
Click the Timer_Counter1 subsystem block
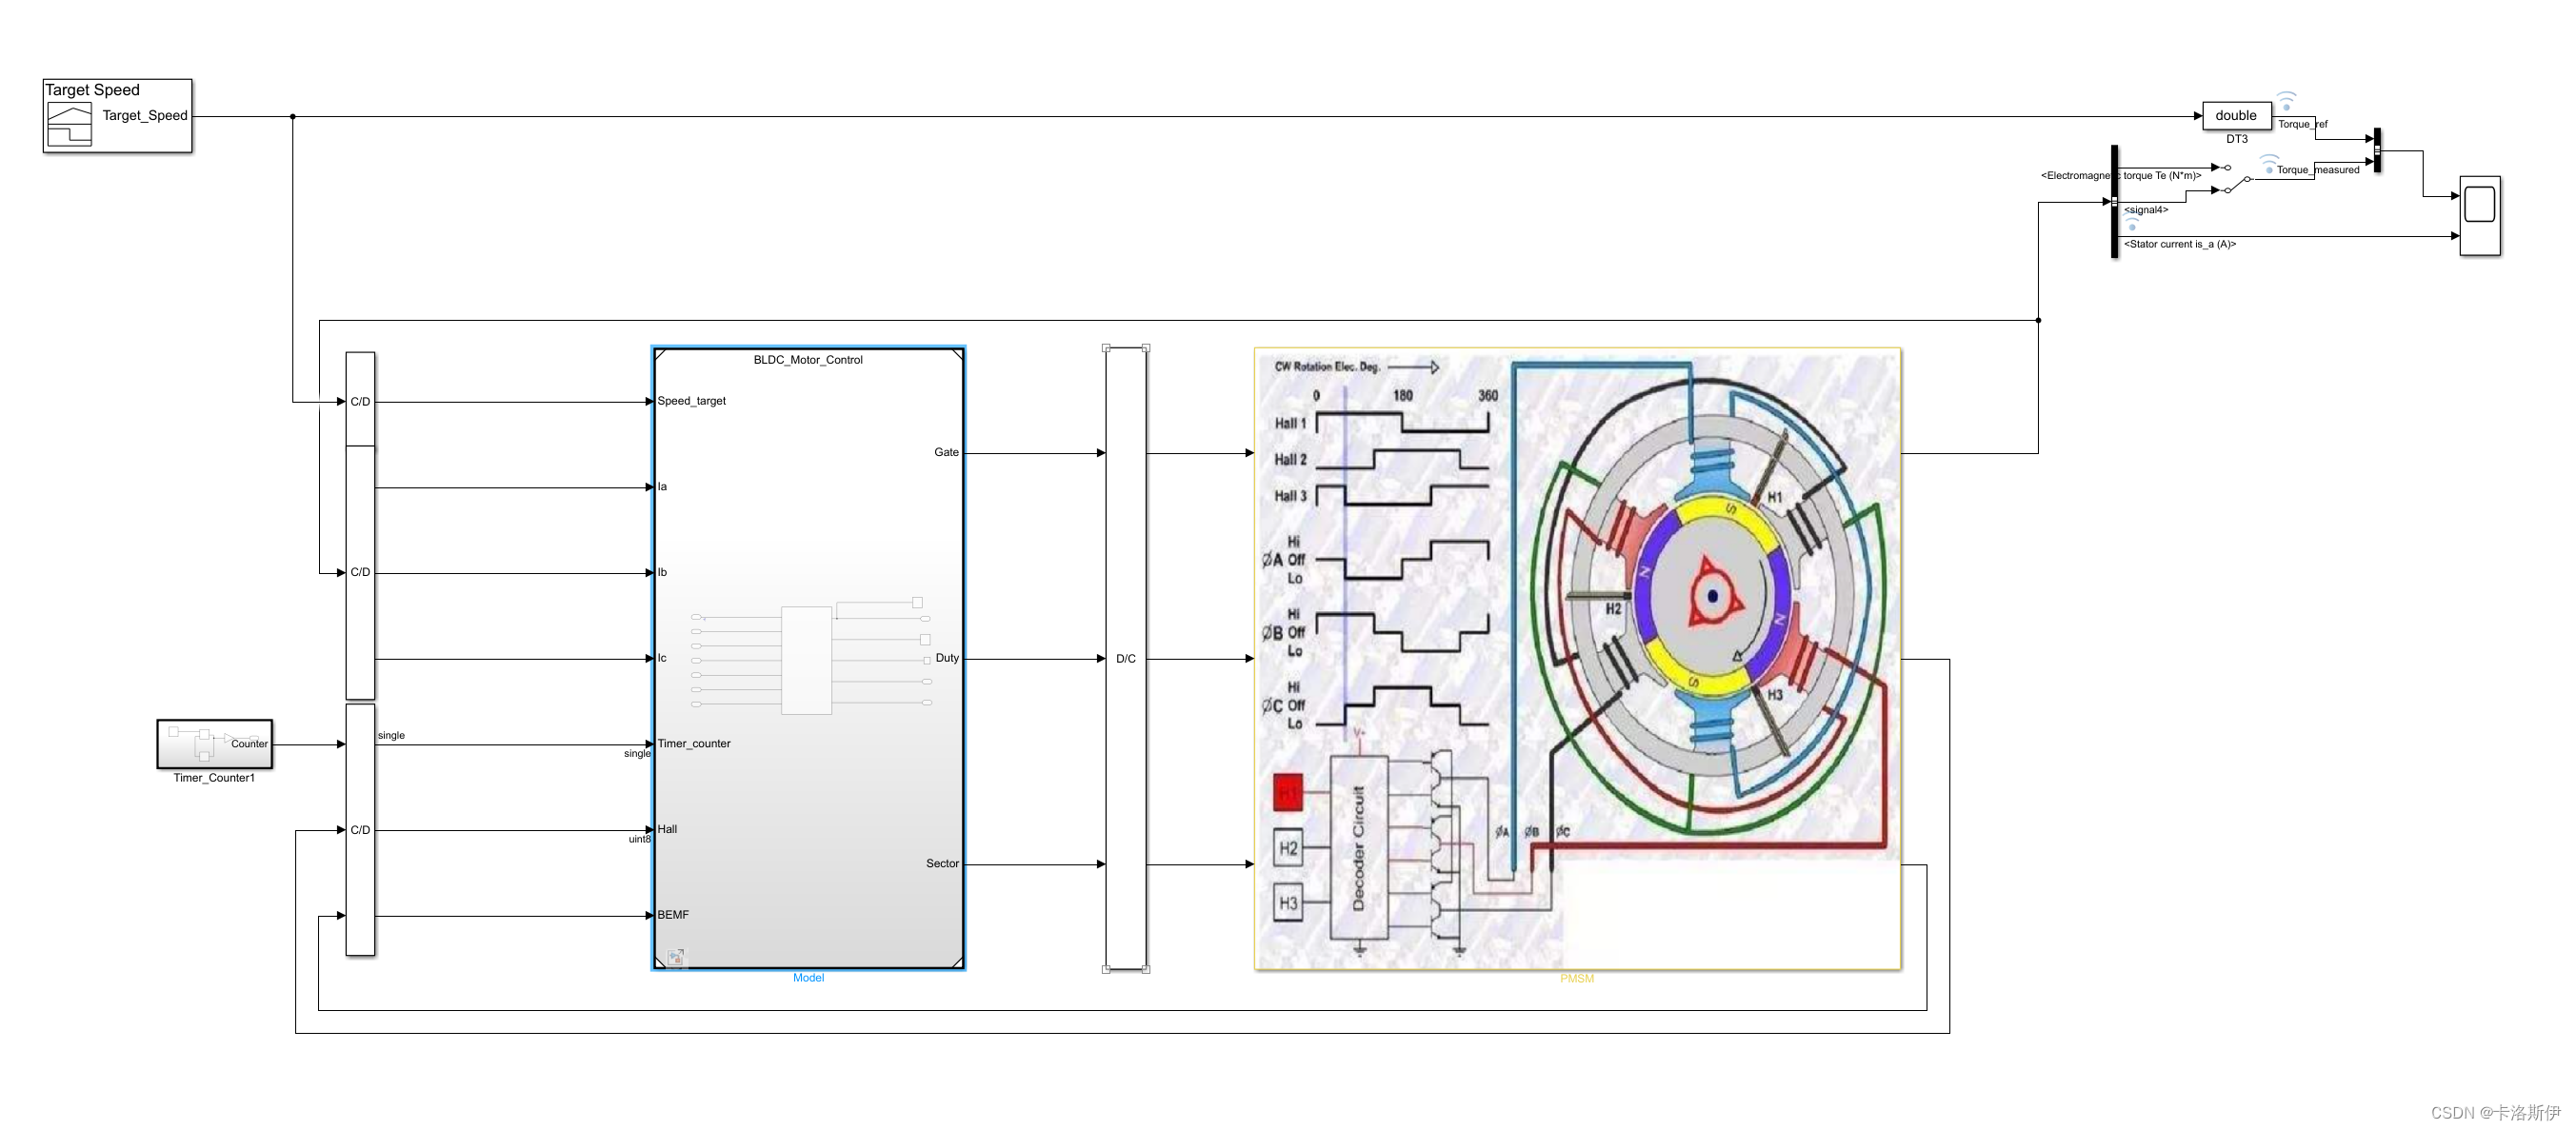[x=214, y=744]
